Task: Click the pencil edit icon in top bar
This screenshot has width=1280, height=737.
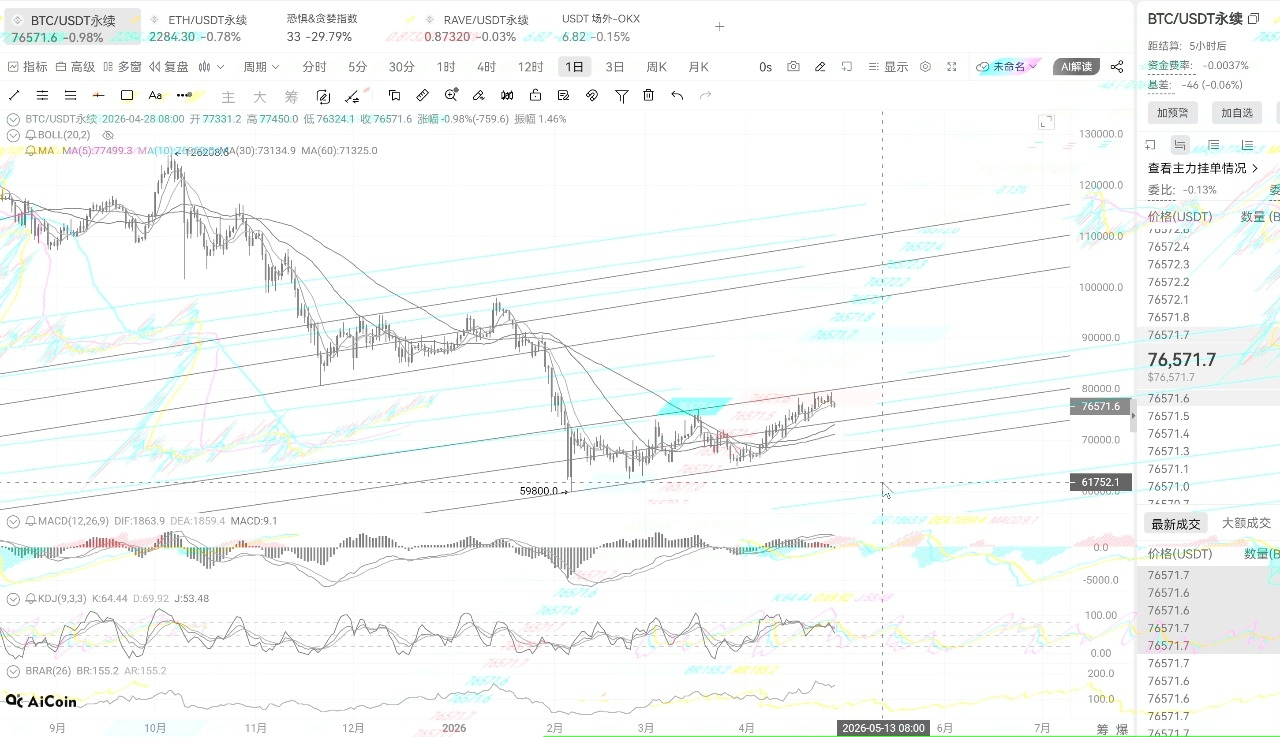Action: point(820,67)
